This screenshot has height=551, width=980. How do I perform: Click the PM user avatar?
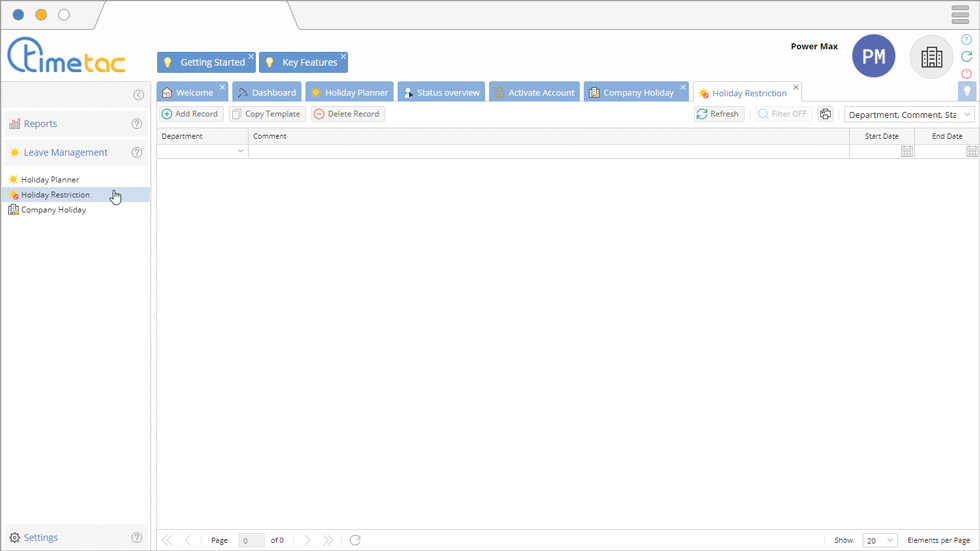873,57
